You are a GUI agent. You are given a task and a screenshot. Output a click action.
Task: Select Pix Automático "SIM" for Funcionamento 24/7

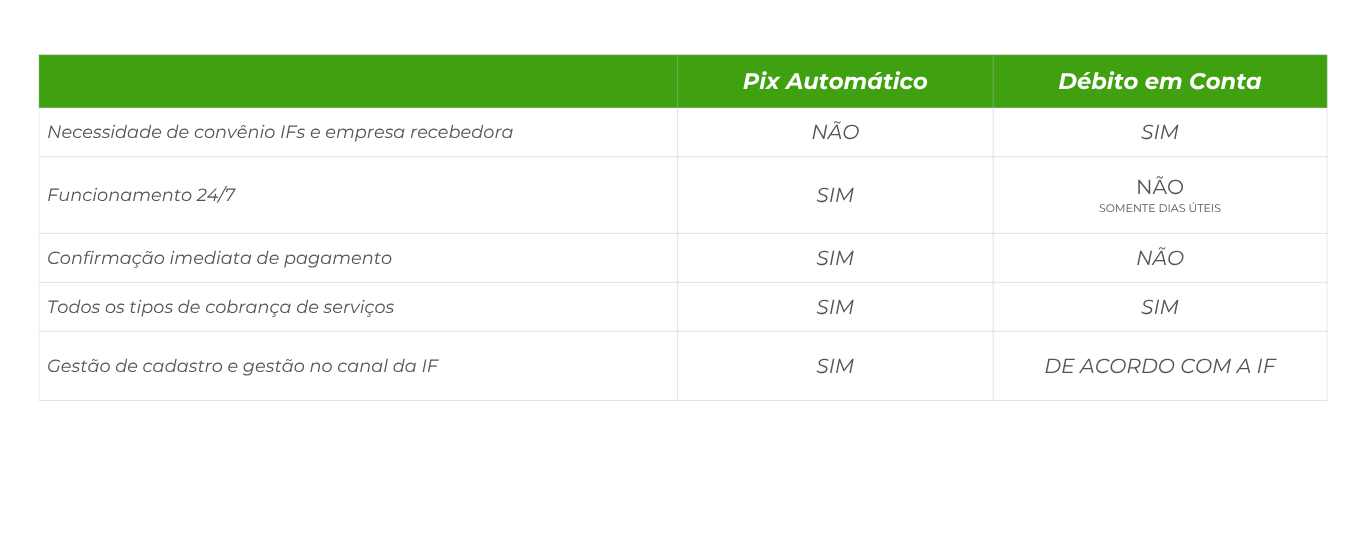pos(835,195)
